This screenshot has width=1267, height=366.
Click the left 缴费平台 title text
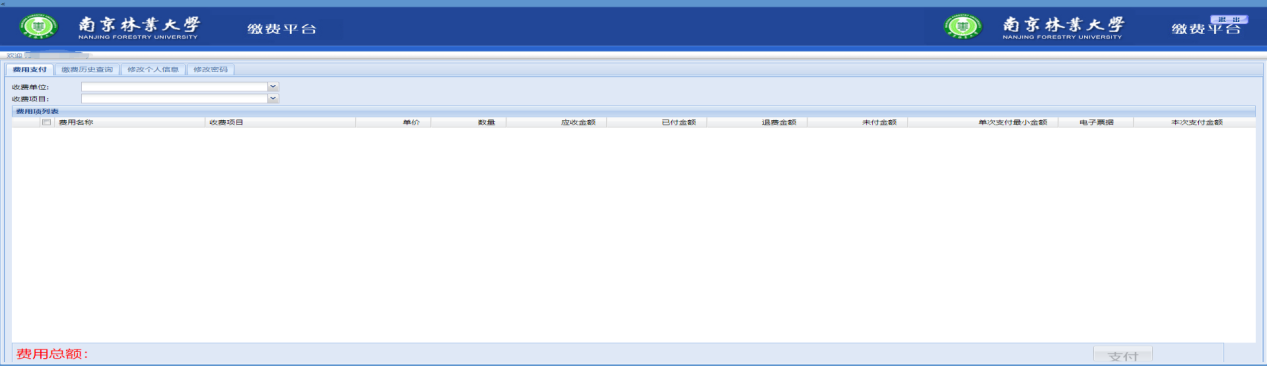coord(281,28)
